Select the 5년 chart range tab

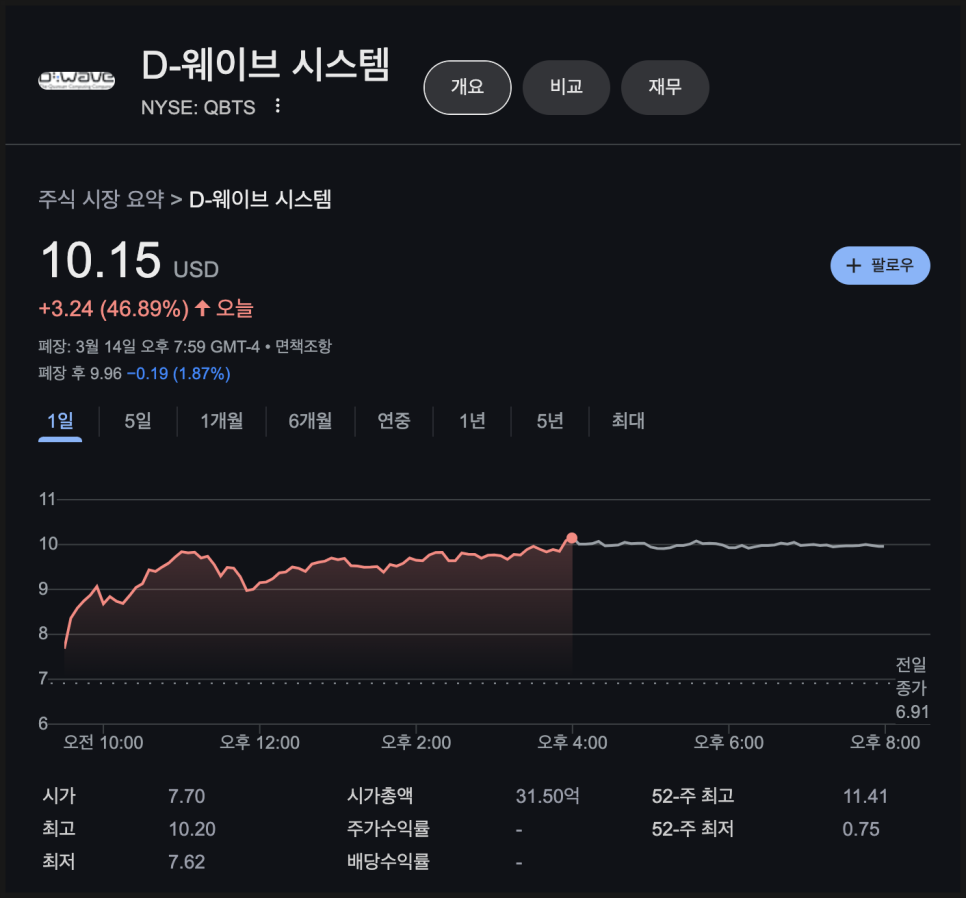[x=550, y=421]
